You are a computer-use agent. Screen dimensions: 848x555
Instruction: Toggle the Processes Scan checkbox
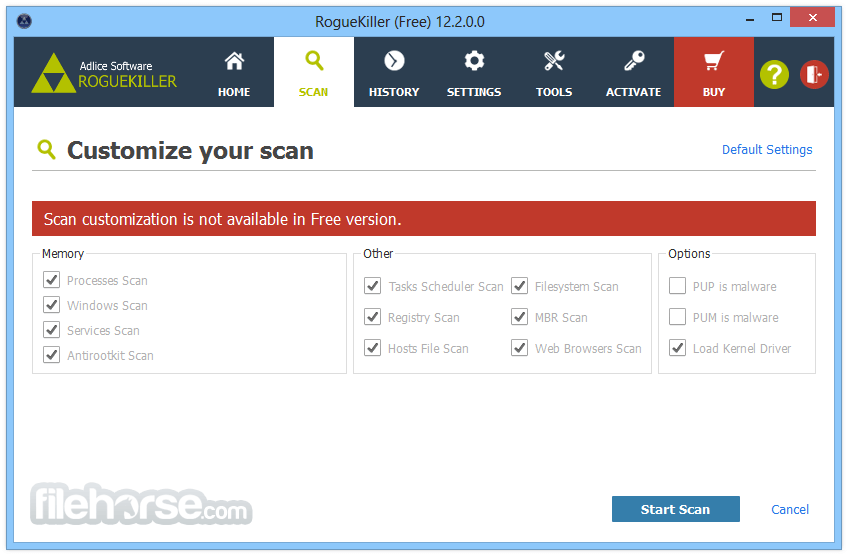tap(51, 280)
